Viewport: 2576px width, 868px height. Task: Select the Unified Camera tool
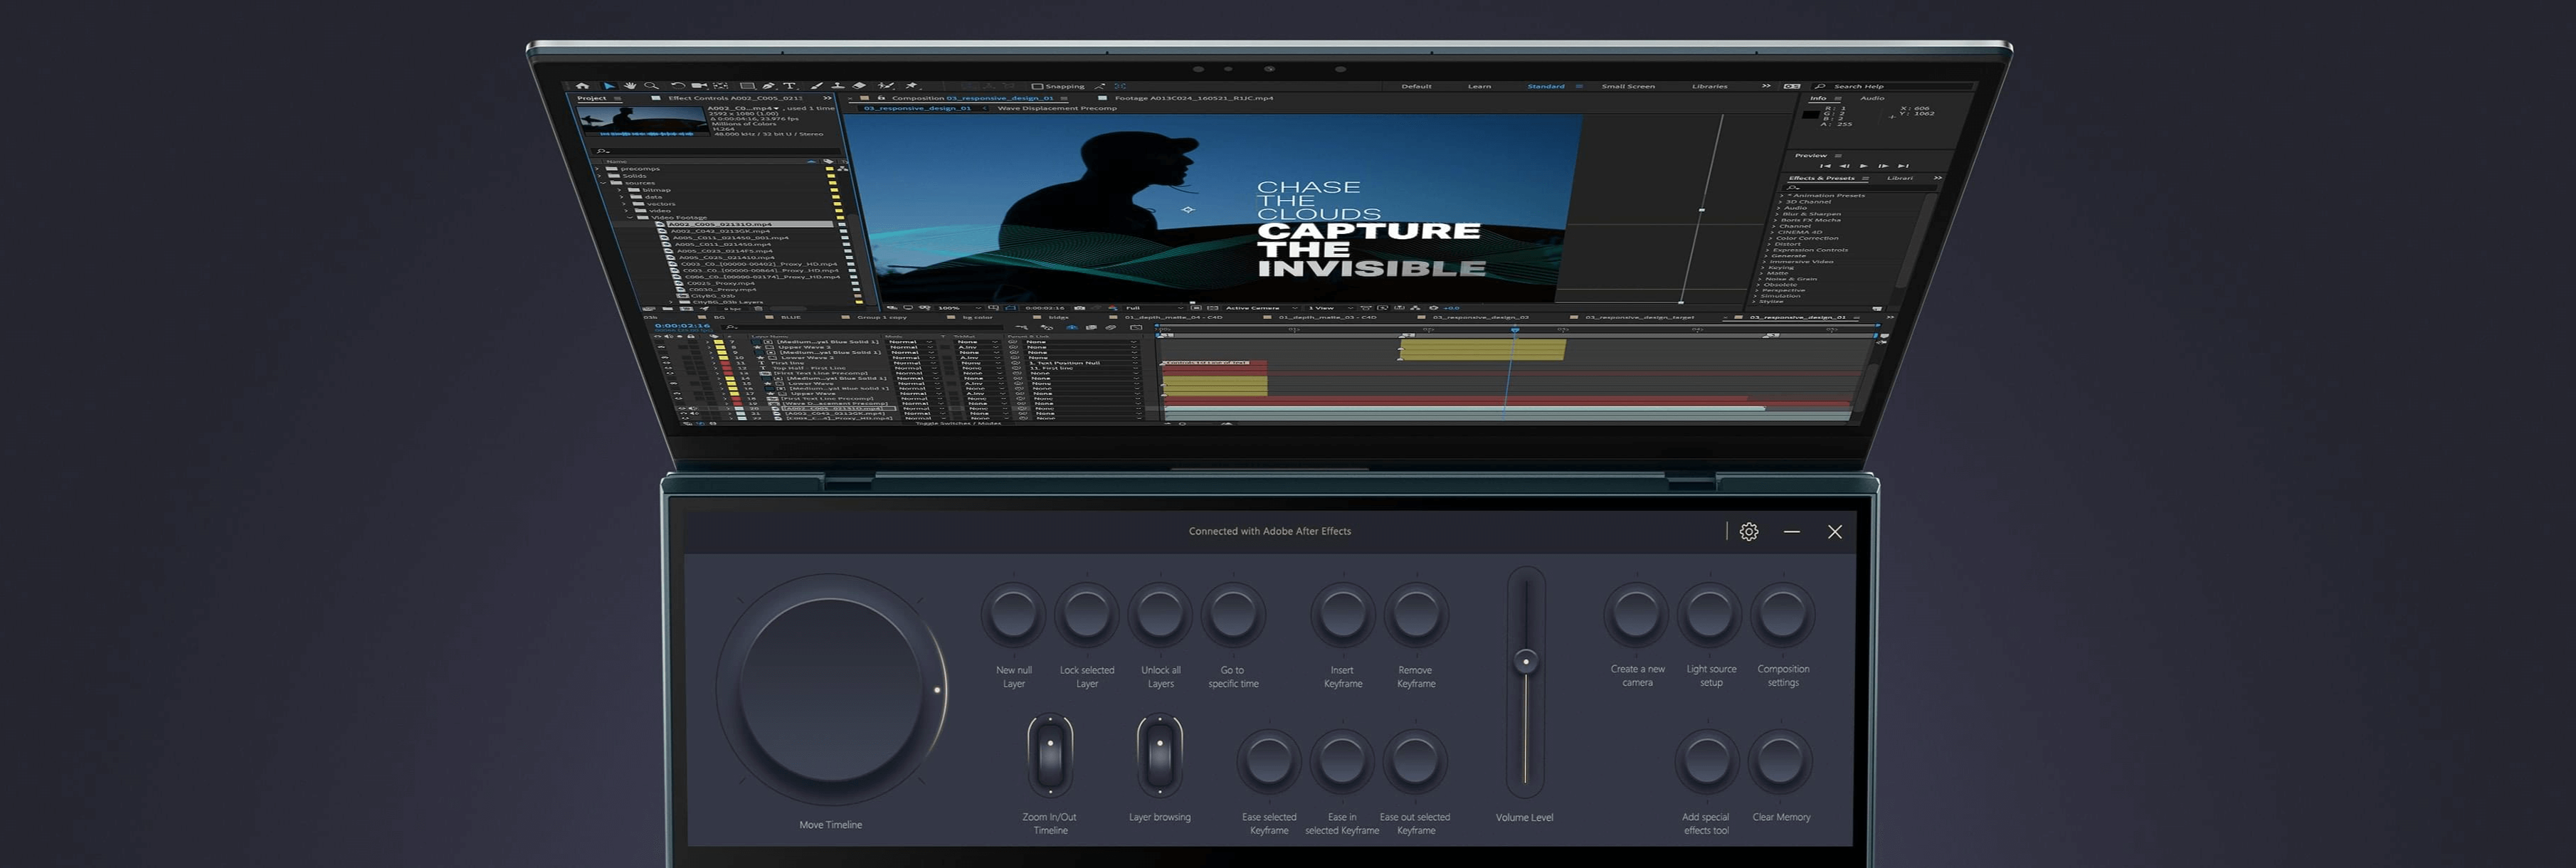coord(700,86)
